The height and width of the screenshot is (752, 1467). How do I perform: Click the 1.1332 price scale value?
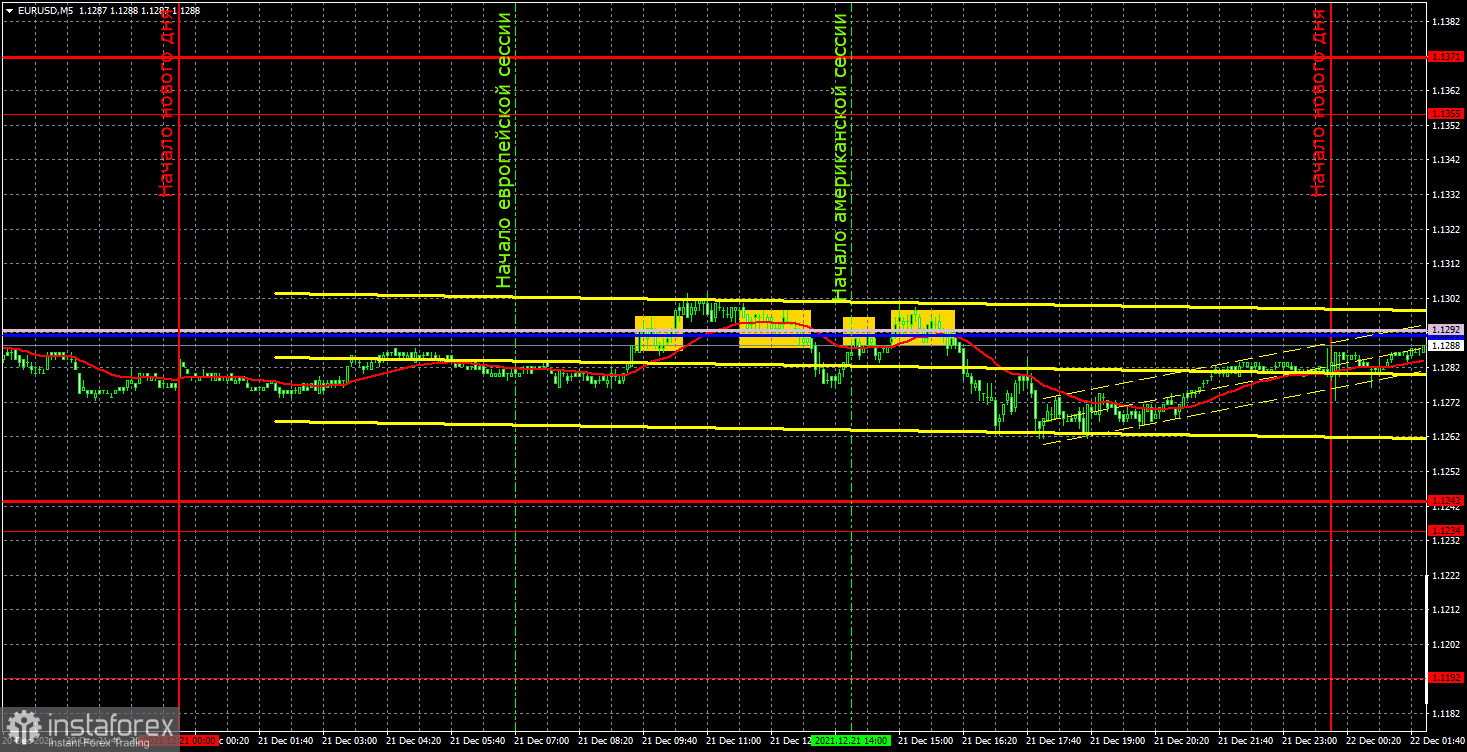[x=1446, y=195]
